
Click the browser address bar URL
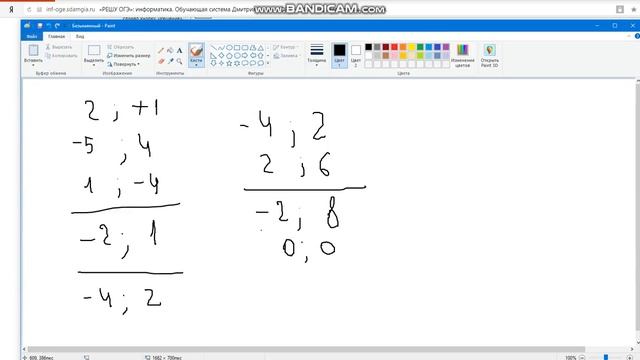(71, 9)
